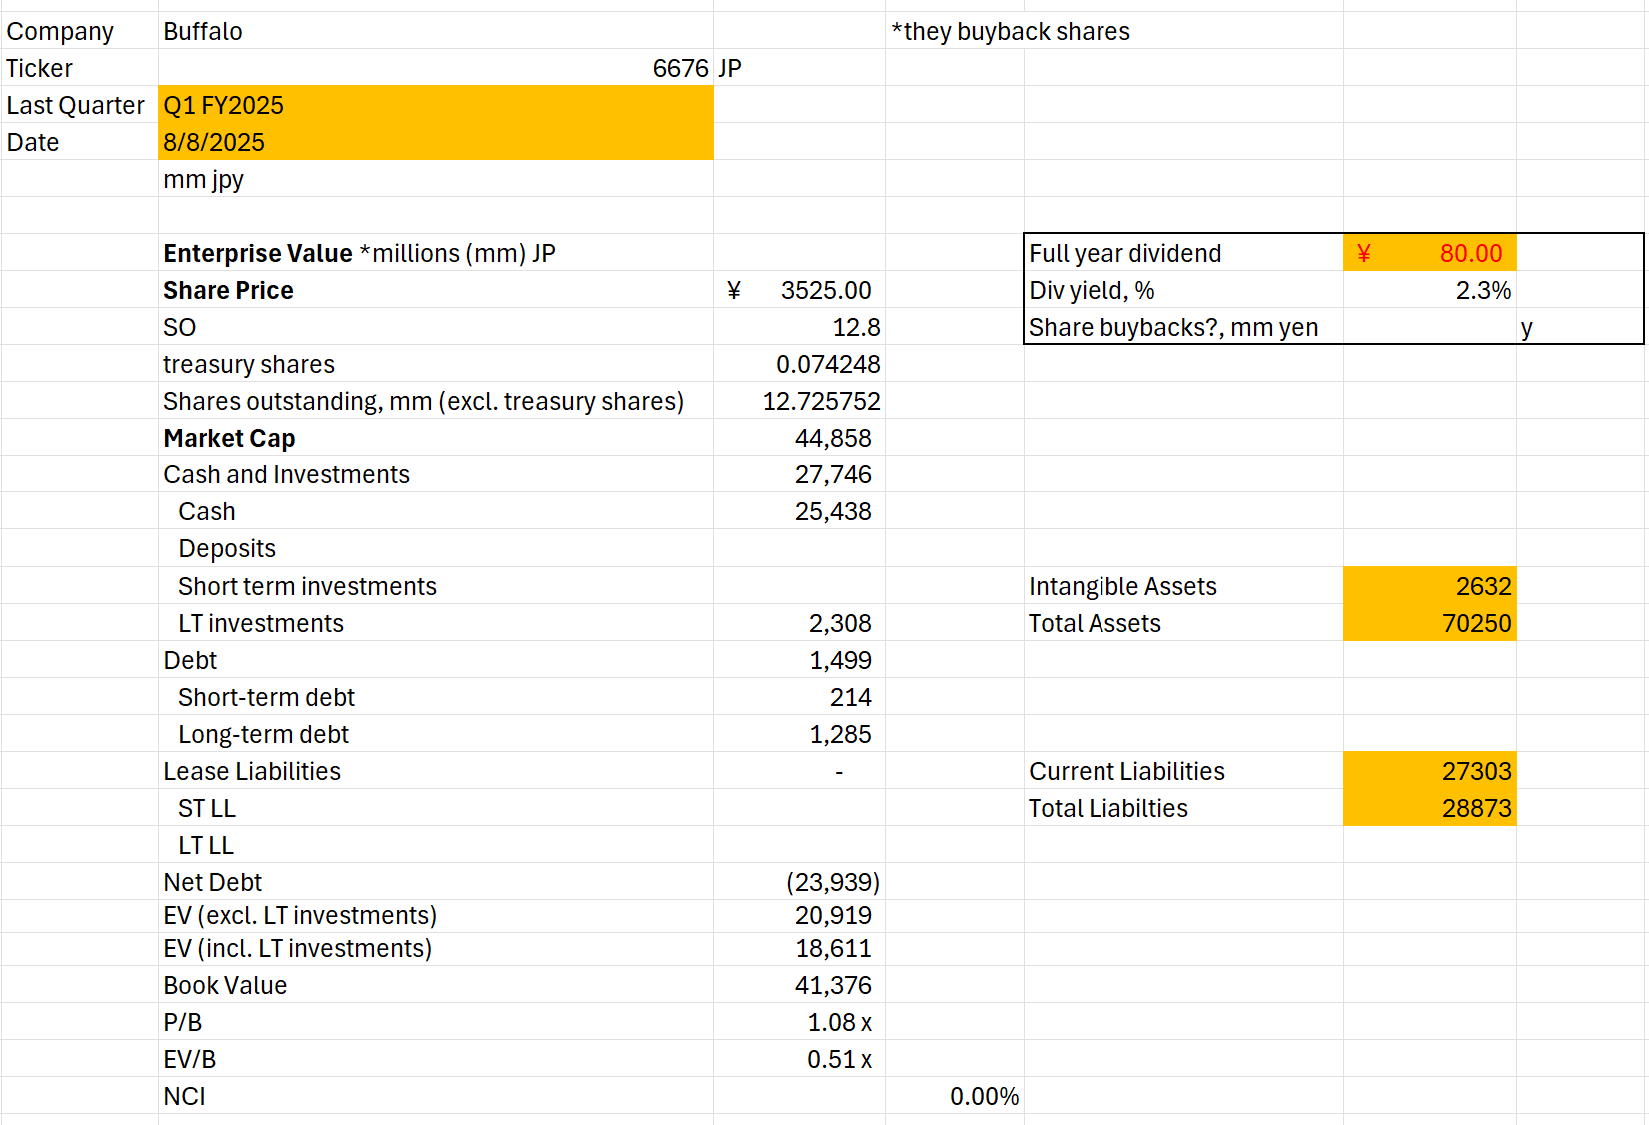The height and width of the screenshot is (1125, 1649).
Task: Click the Current Liabilities value '27303'
Action: point(1430,771)
